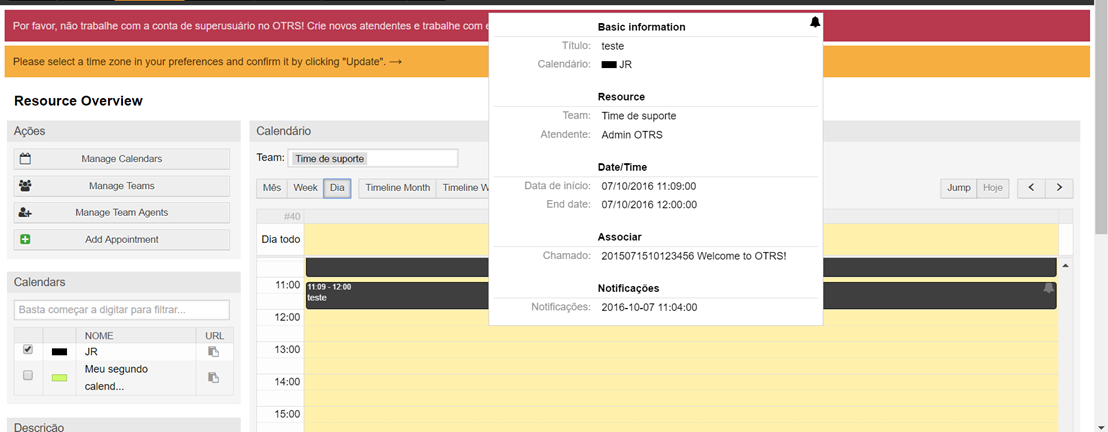Viewport: 1108px width, 432px height.
Task: Click the bell icon in the appointment popup
Action: click(815, 22)
